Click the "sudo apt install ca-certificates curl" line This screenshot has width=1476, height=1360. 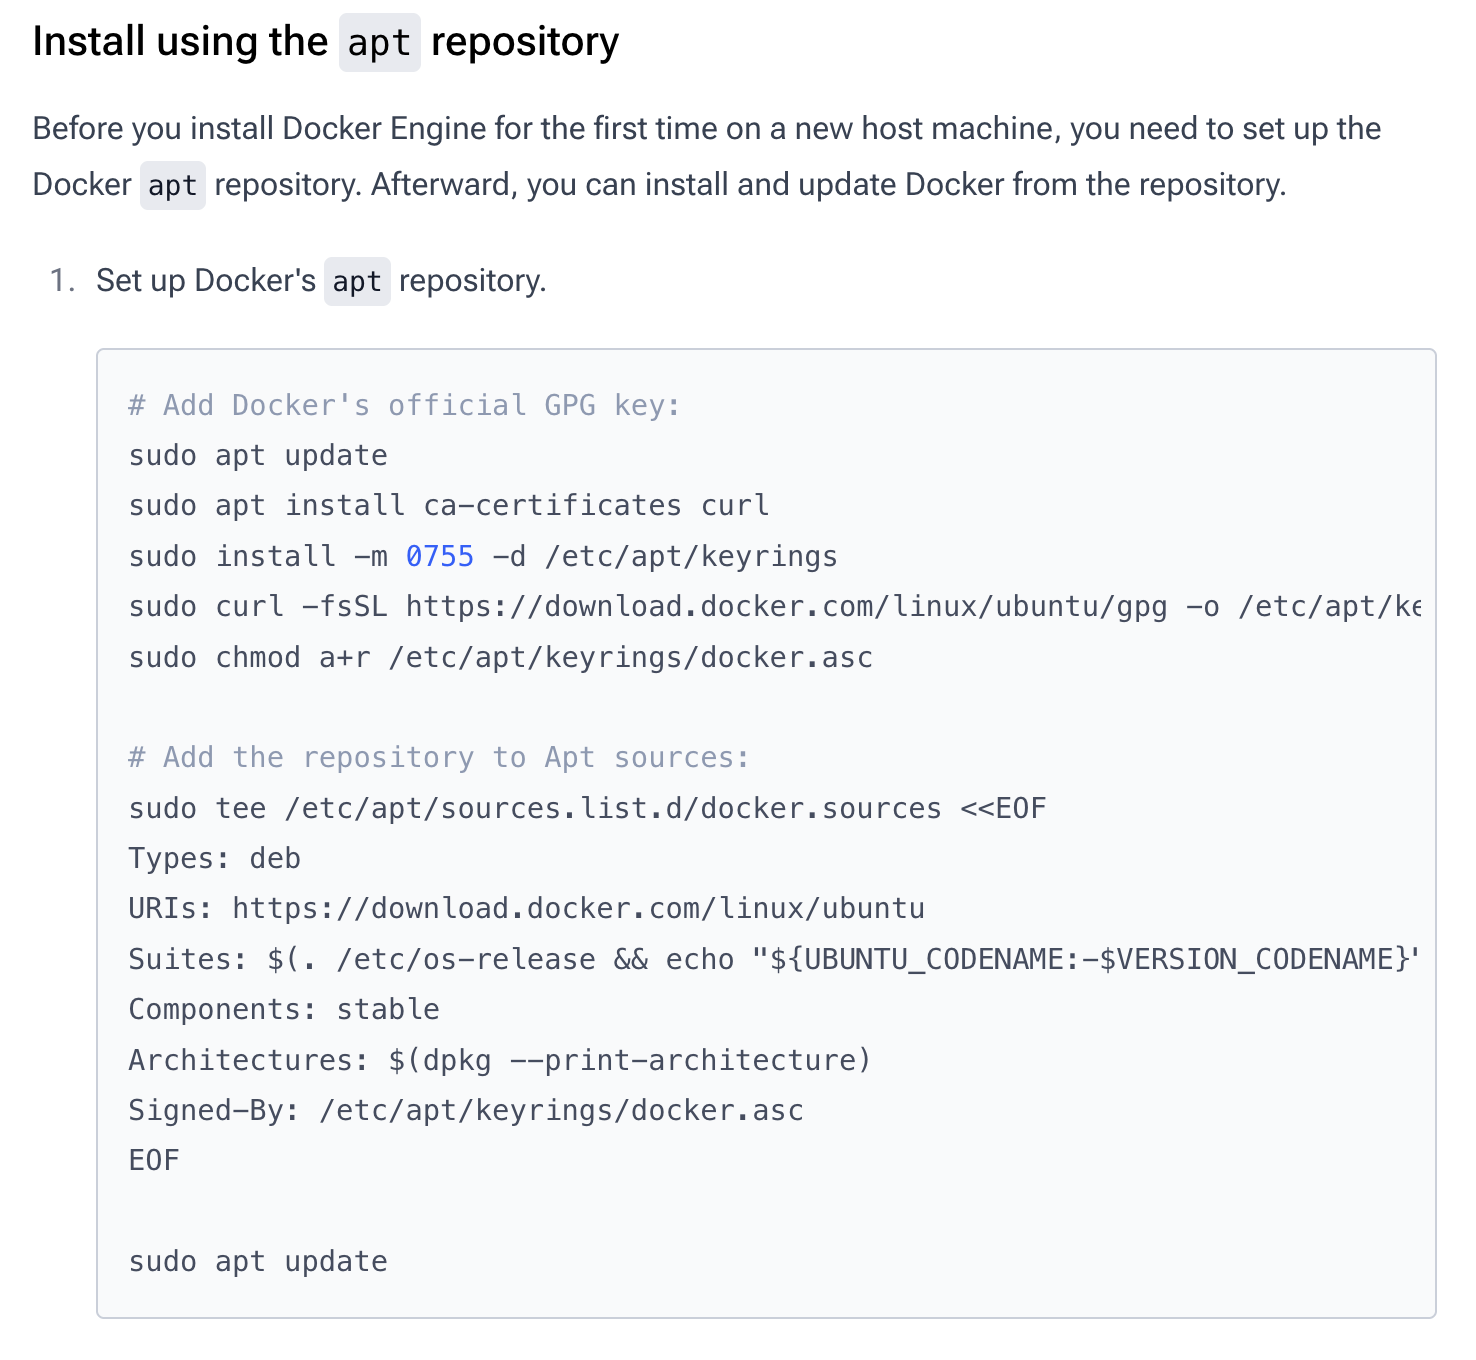tap(449, 505)
